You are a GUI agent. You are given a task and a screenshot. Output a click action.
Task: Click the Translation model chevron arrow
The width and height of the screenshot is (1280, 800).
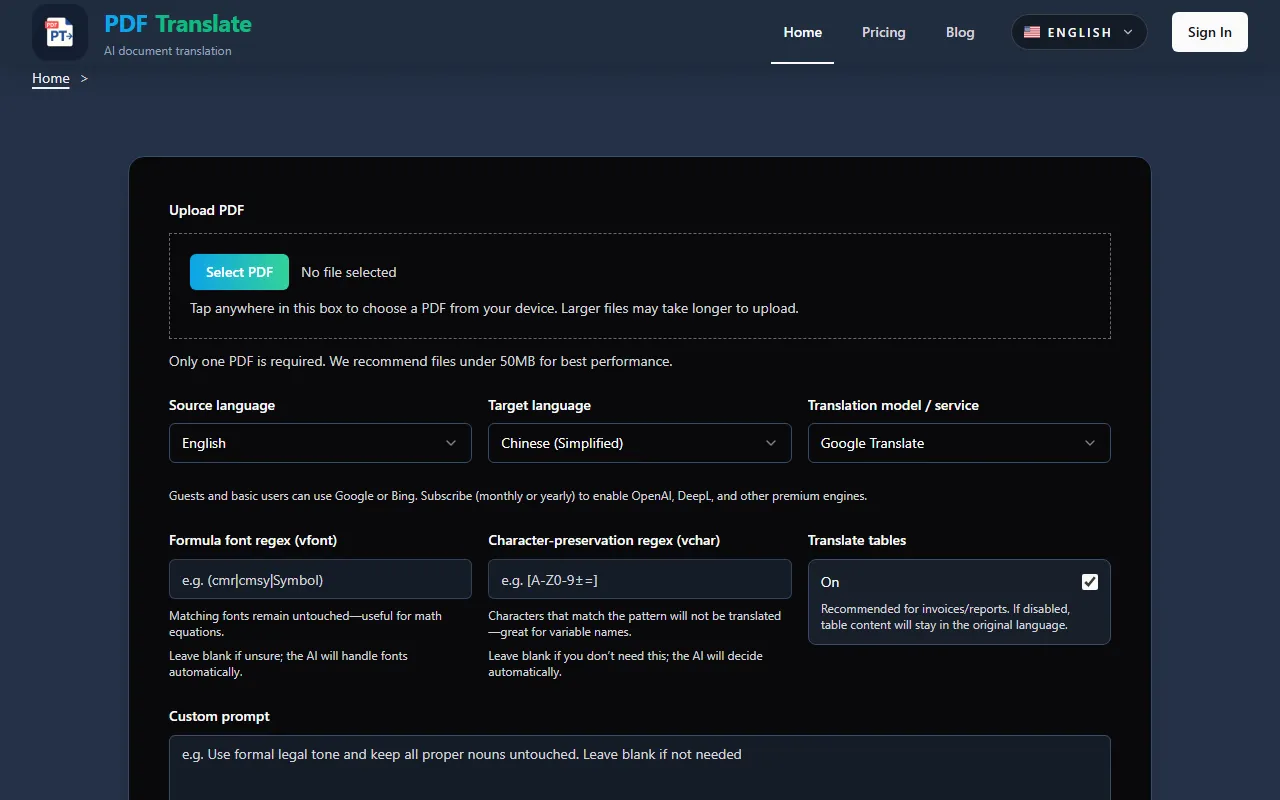1090,443
